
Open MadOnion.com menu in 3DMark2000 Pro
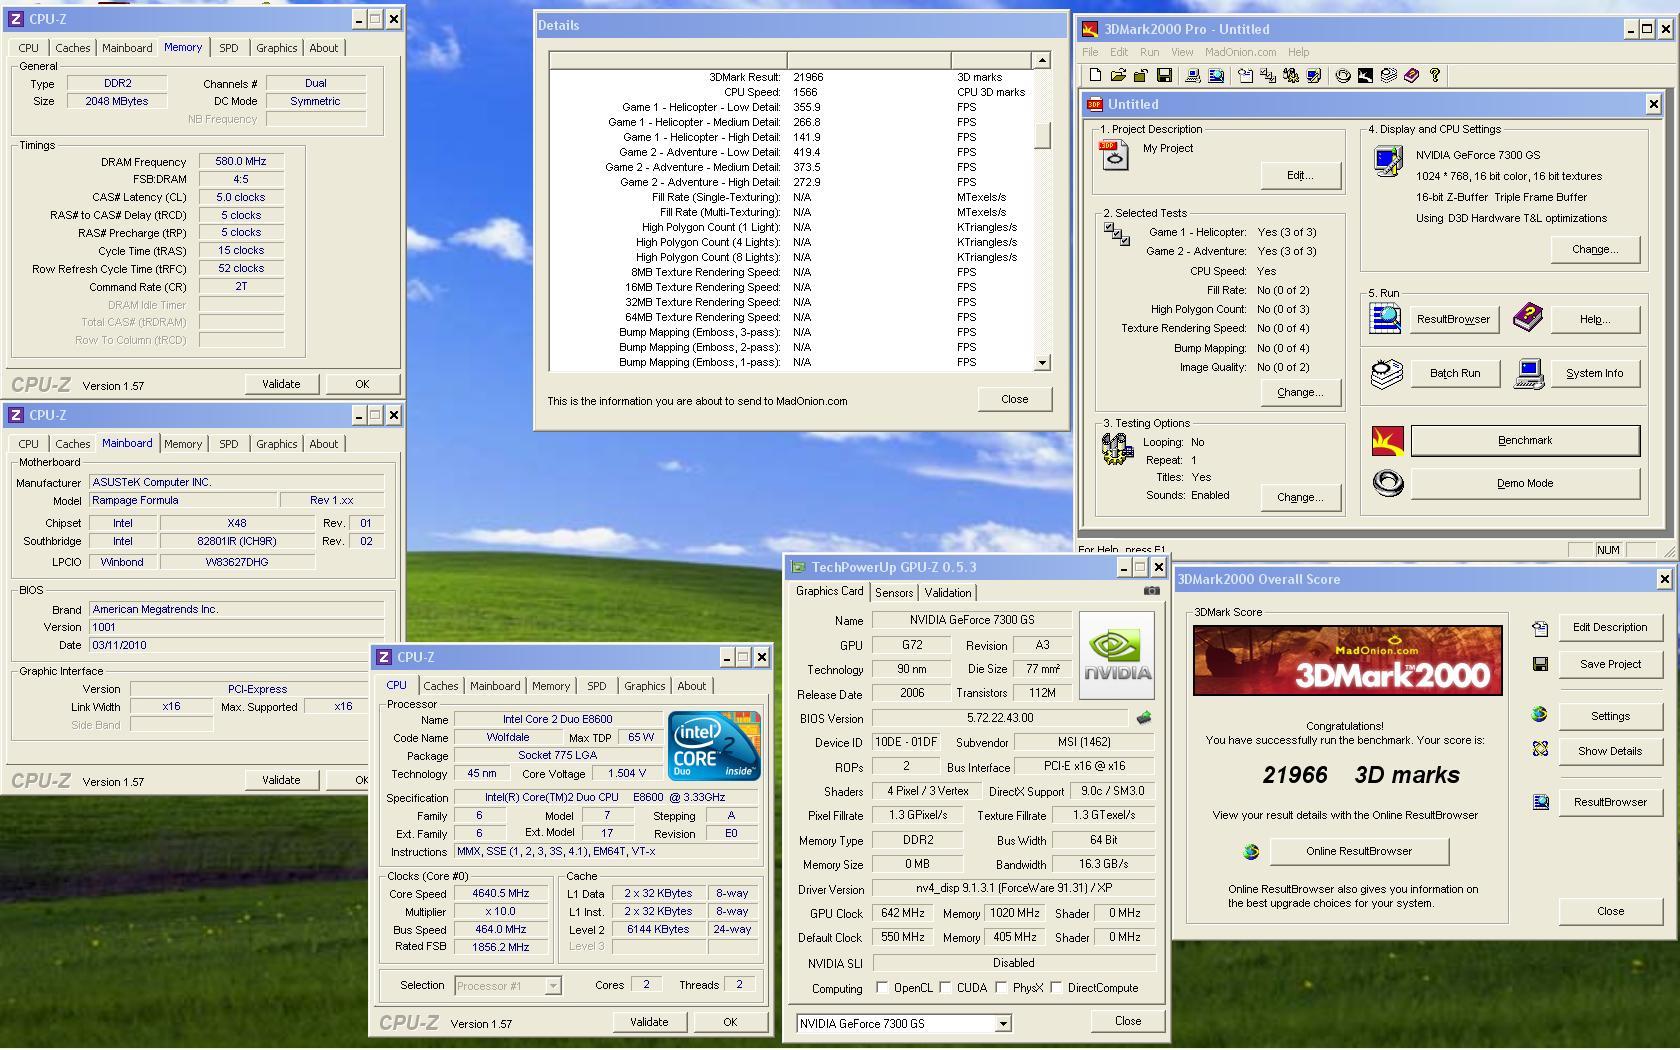tap(1240, 52)
